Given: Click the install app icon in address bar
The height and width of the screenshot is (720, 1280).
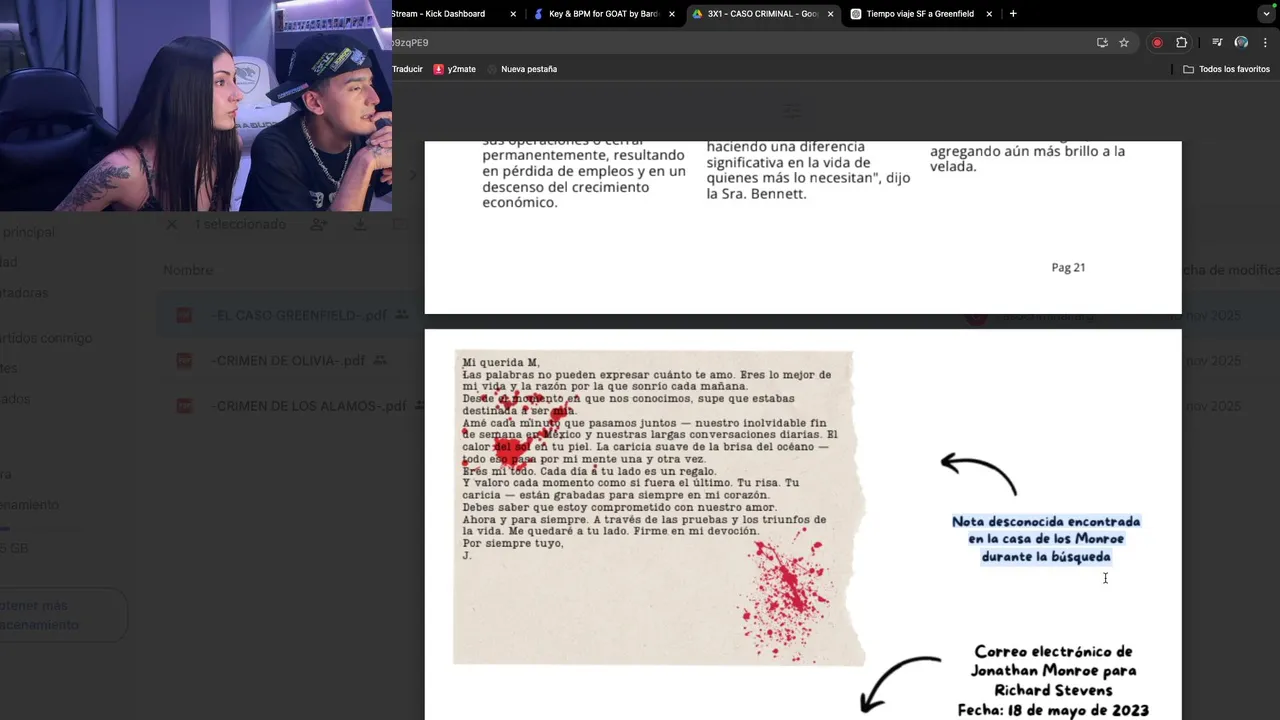Looking at the screenshot, I should [1102, 43].
